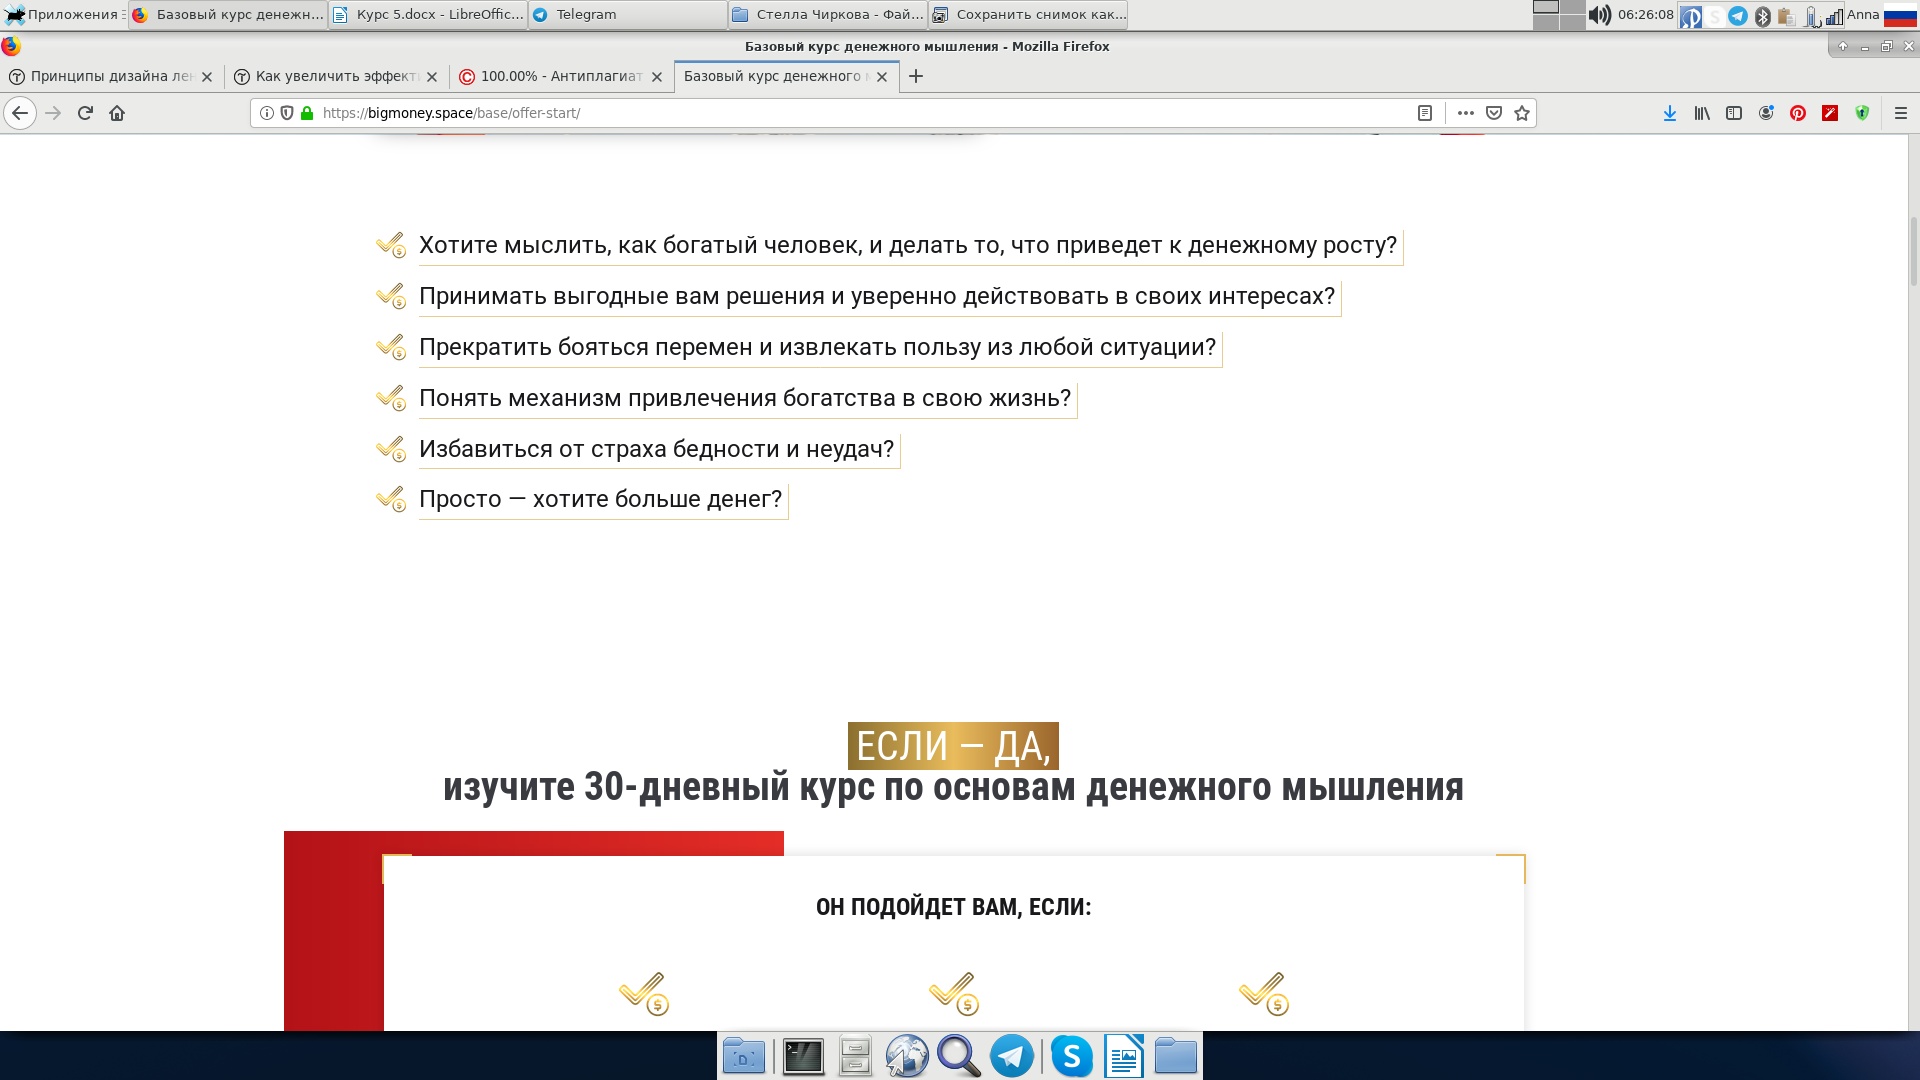Adjust system volume speaker icon

[1600, 15]
